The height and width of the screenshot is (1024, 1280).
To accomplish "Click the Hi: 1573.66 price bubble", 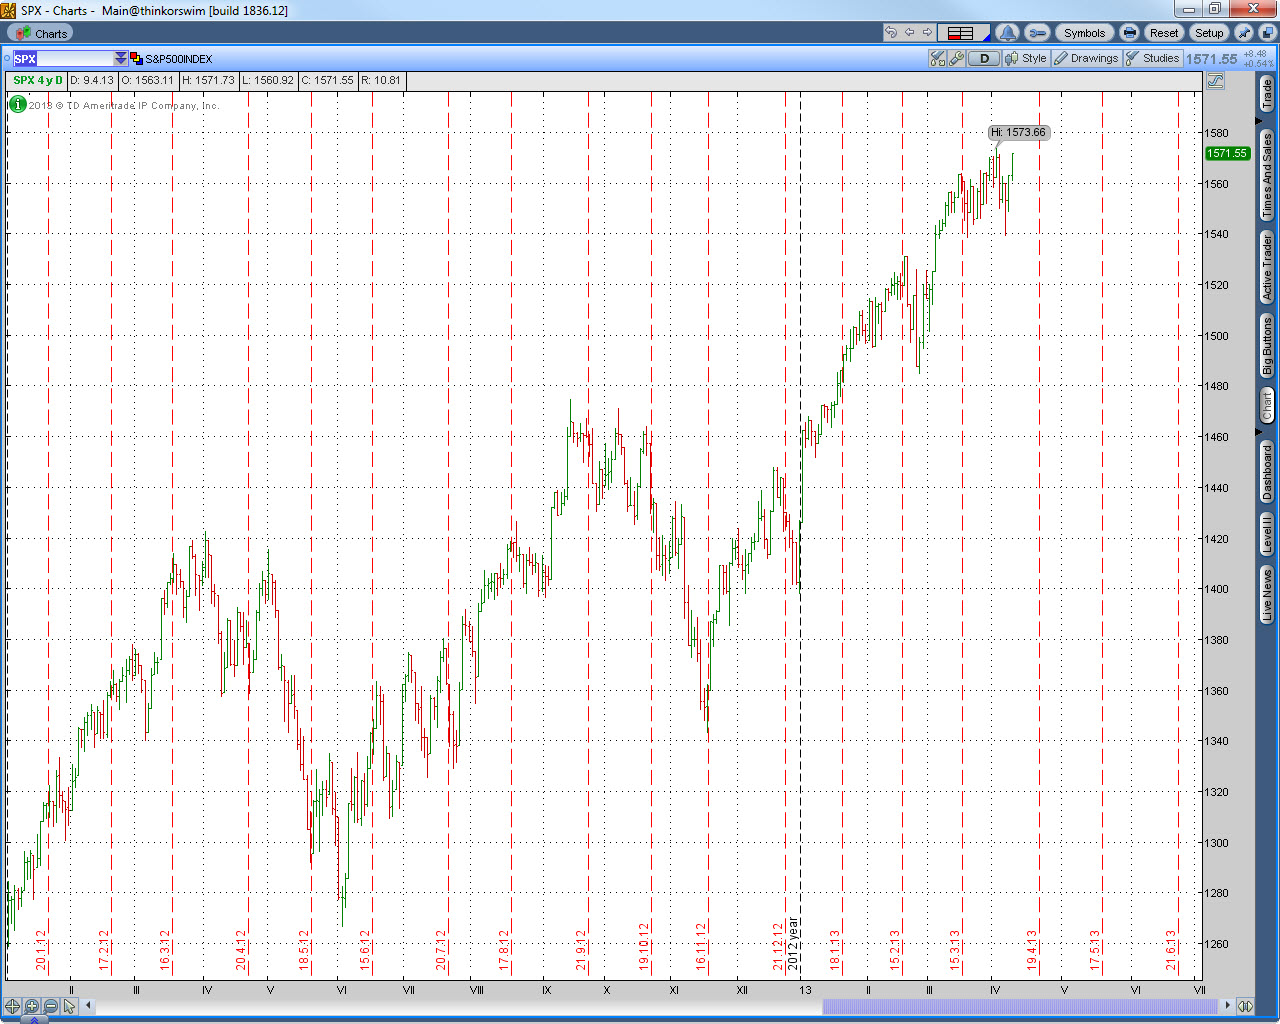I will 1018,132.
